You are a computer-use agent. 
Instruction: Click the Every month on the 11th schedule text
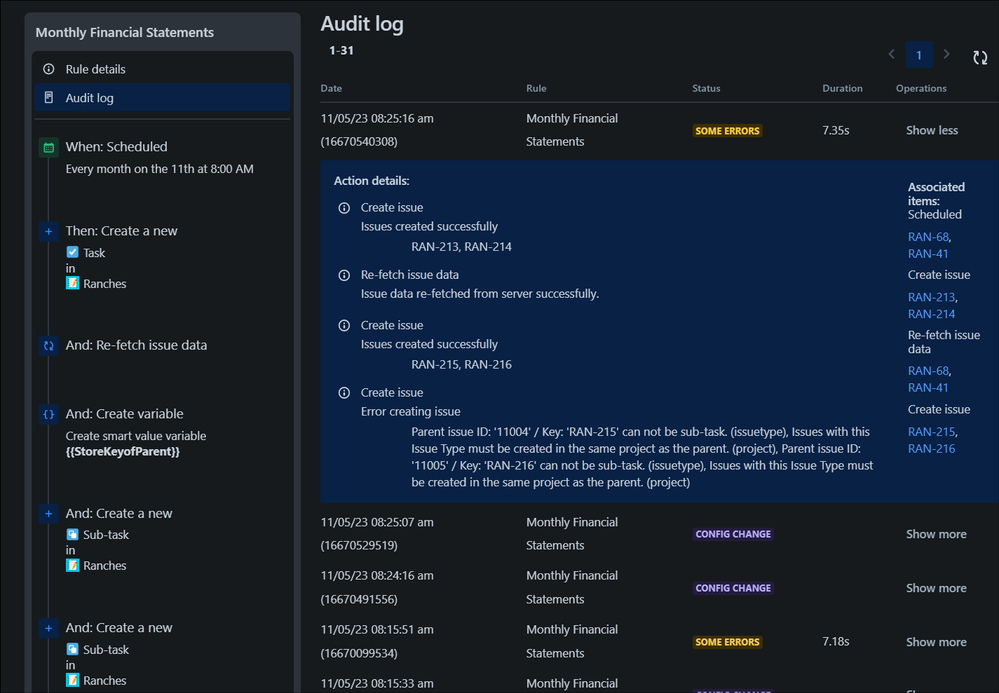pos(159,169)
